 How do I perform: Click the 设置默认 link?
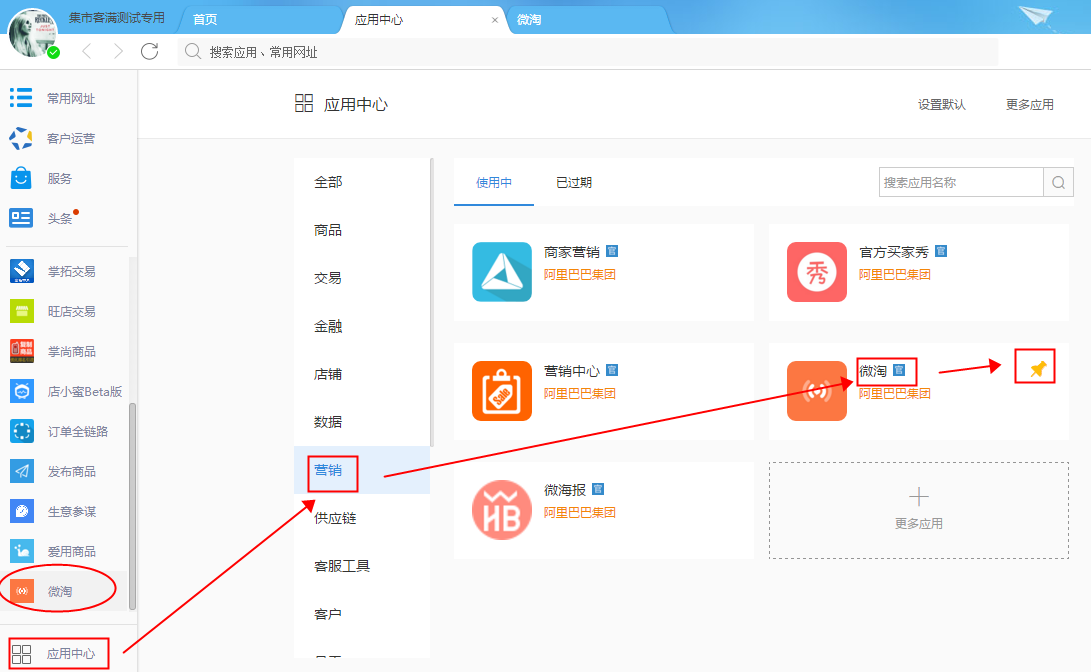pos(941,104)
